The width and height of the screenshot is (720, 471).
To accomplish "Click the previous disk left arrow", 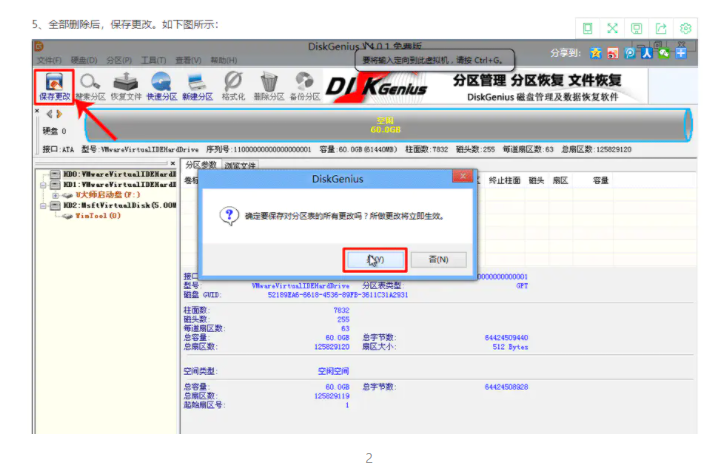I will (49, 114).
